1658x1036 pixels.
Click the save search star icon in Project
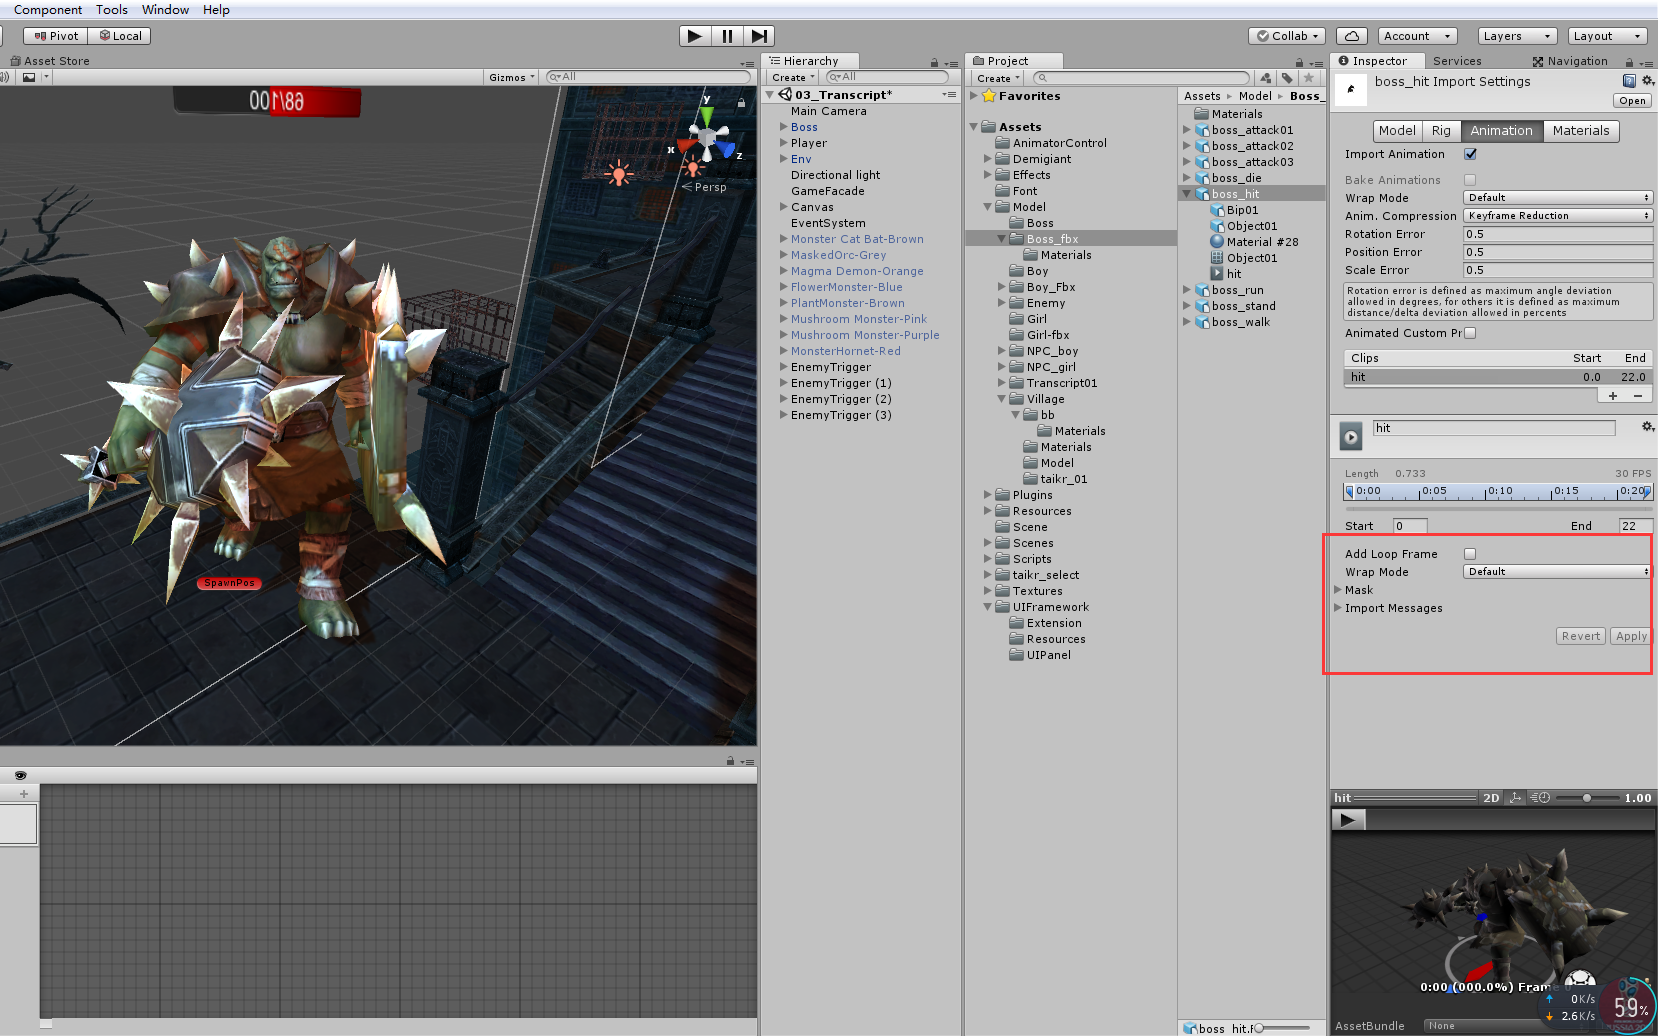(1308, 78)
